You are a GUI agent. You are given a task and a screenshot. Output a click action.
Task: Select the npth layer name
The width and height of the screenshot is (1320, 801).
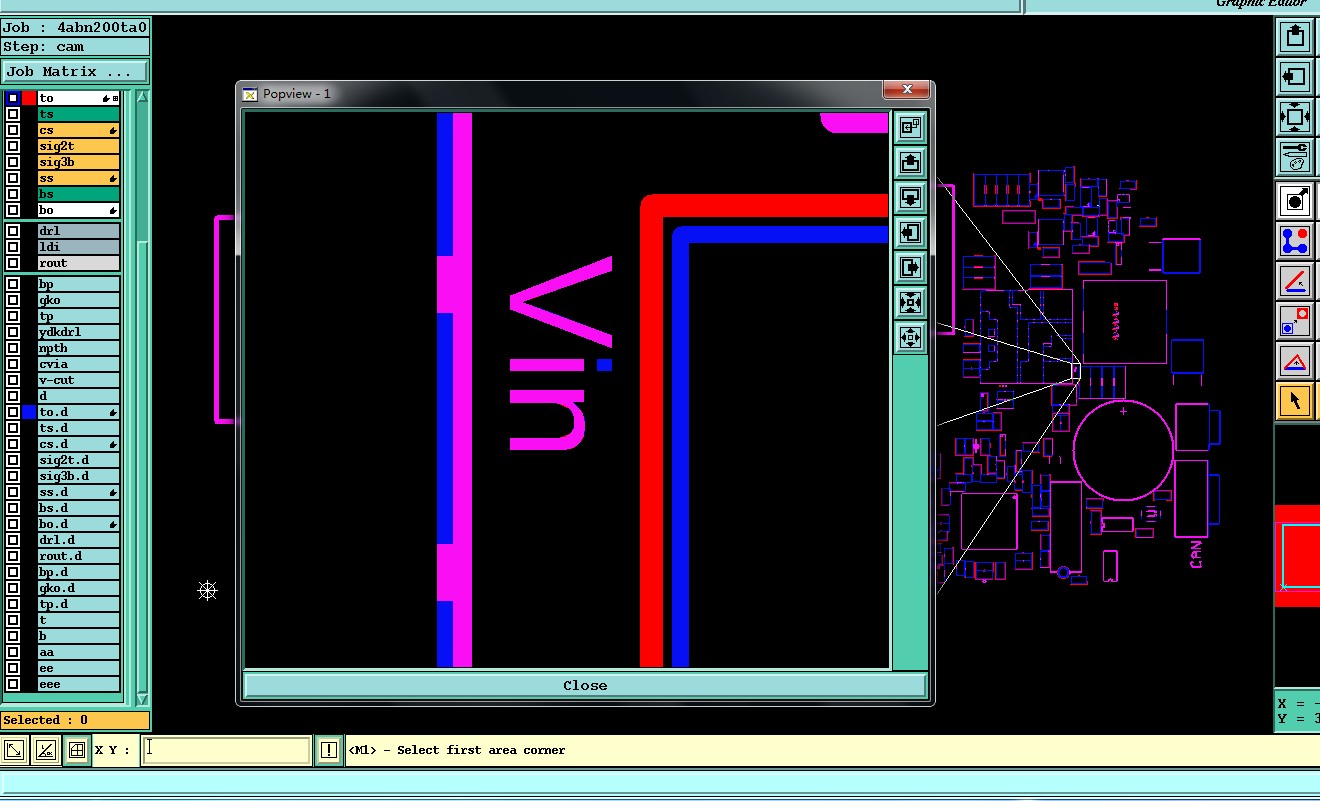point(79,348)
